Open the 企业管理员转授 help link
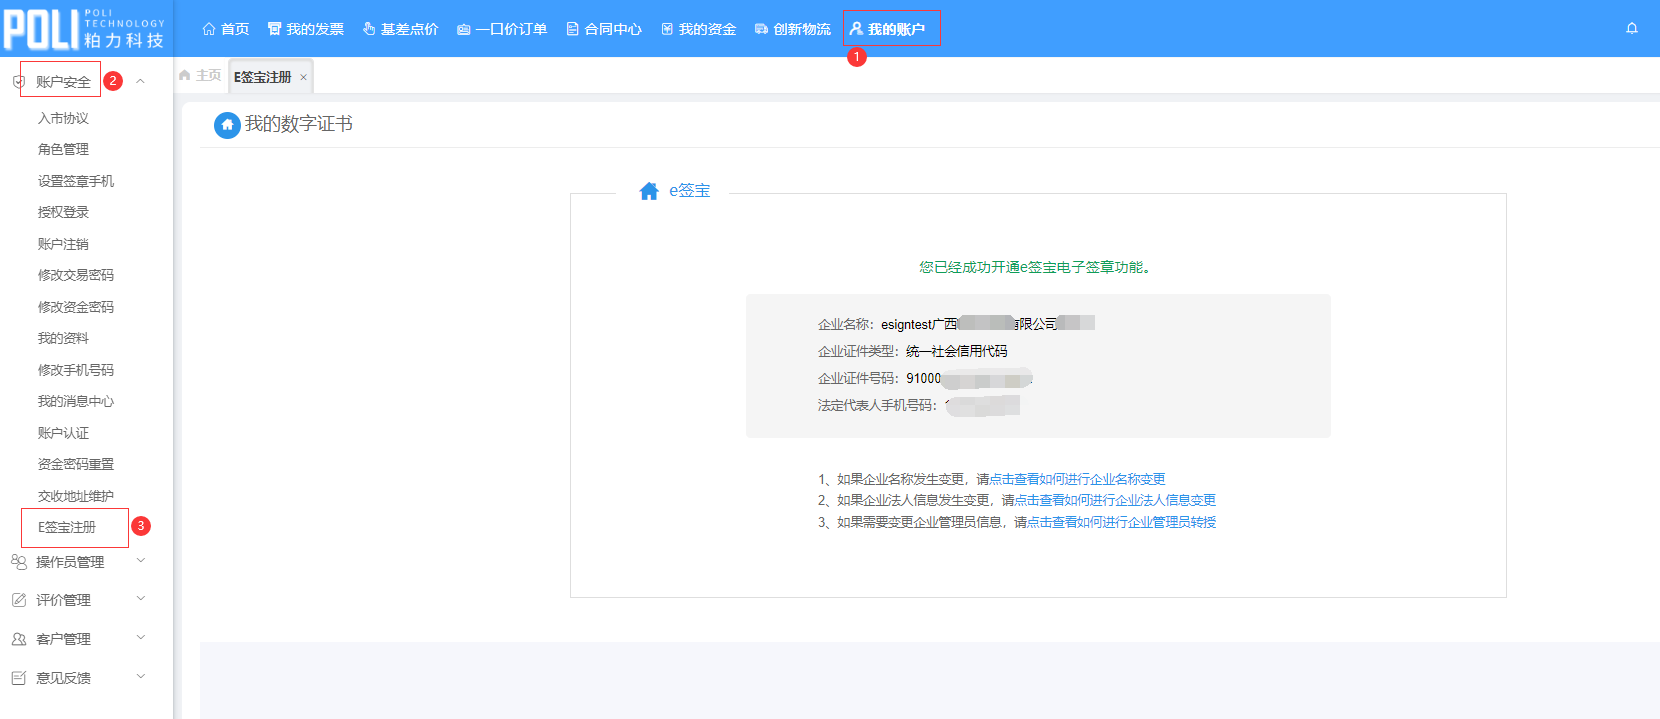Viewport: 1660px width, 719px height. 1122,522
